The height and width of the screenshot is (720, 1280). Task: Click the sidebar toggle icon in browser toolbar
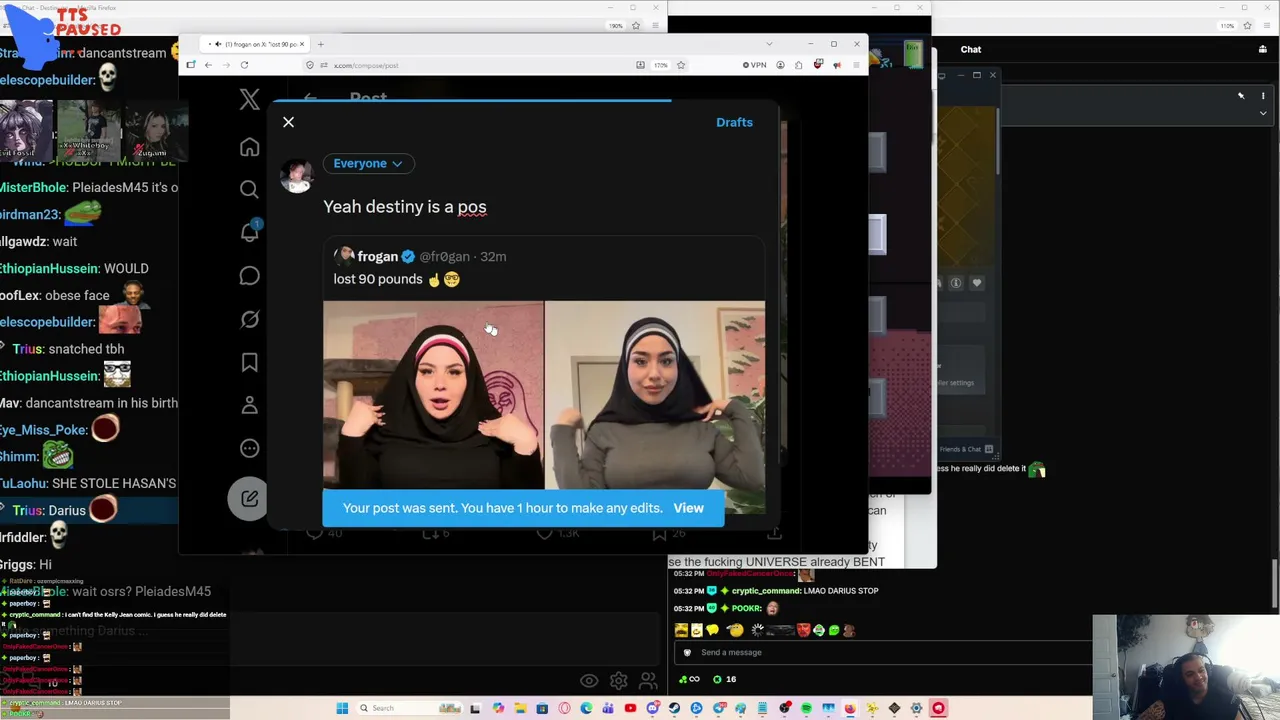[x=191, y=65]
